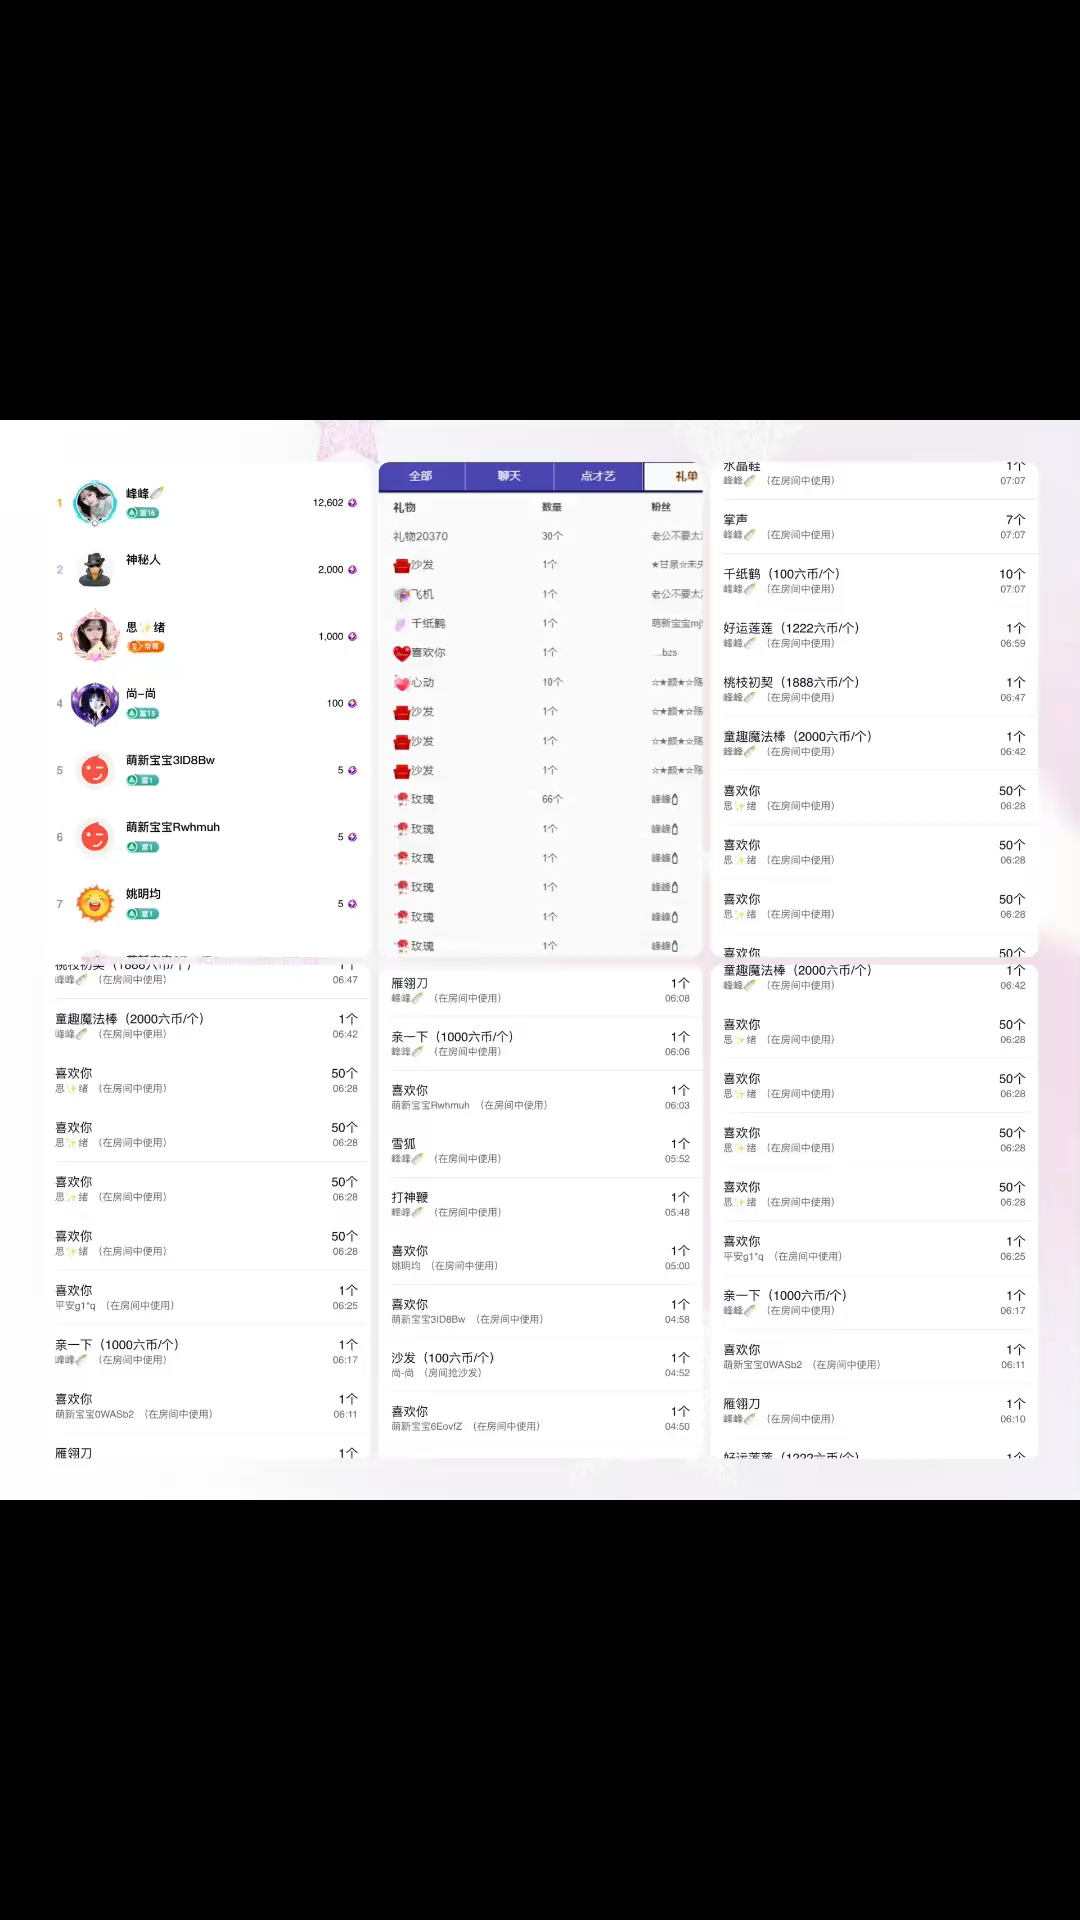Open the 神秘人 hat avatar
This screenshot has height=1920, width=1080.
[95, 570]
